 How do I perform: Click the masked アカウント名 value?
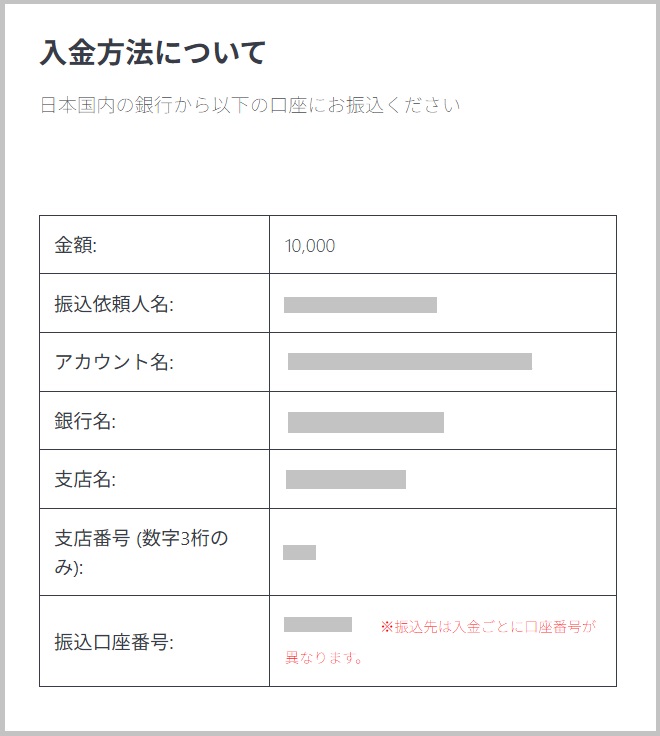pos(410,361)
